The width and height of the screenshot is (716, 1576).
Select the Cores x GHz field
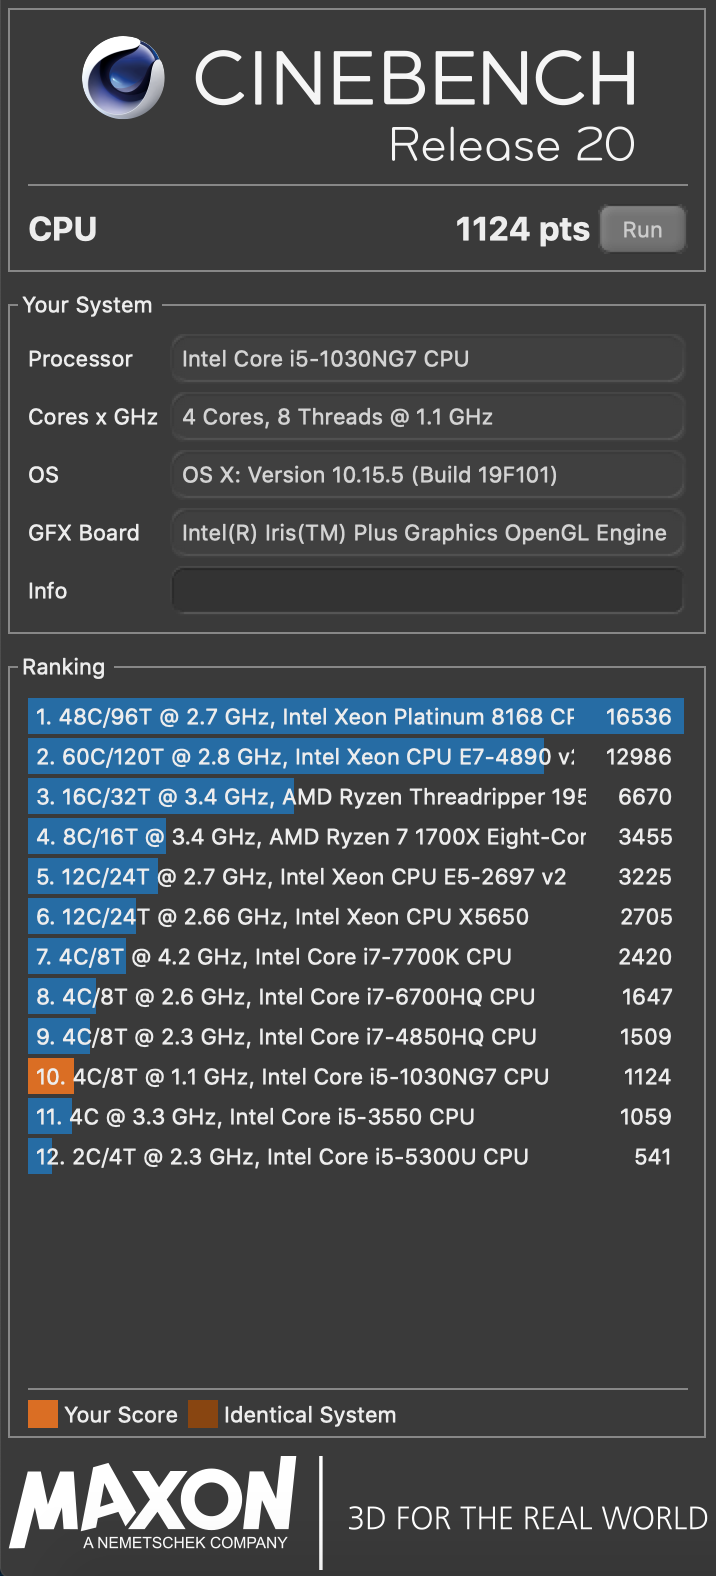point(428,416)
